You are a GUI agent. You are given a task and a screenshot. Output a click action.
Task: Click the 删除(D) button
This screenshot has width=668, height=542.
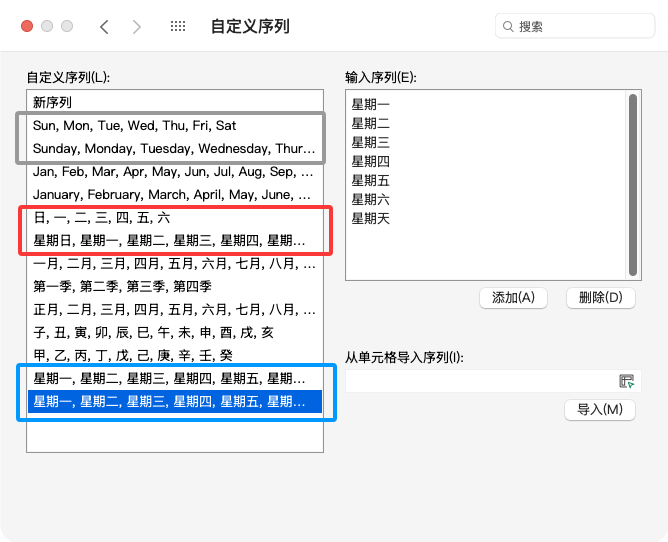coord(600,297)
